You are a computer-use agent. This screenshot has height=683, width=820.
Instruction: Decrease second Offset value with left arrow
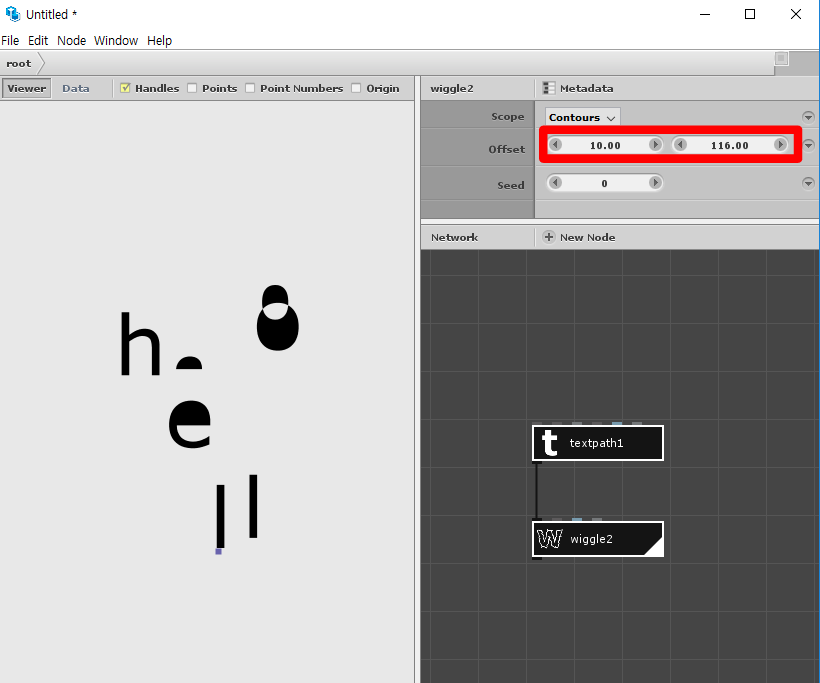(x=680, y=145)
